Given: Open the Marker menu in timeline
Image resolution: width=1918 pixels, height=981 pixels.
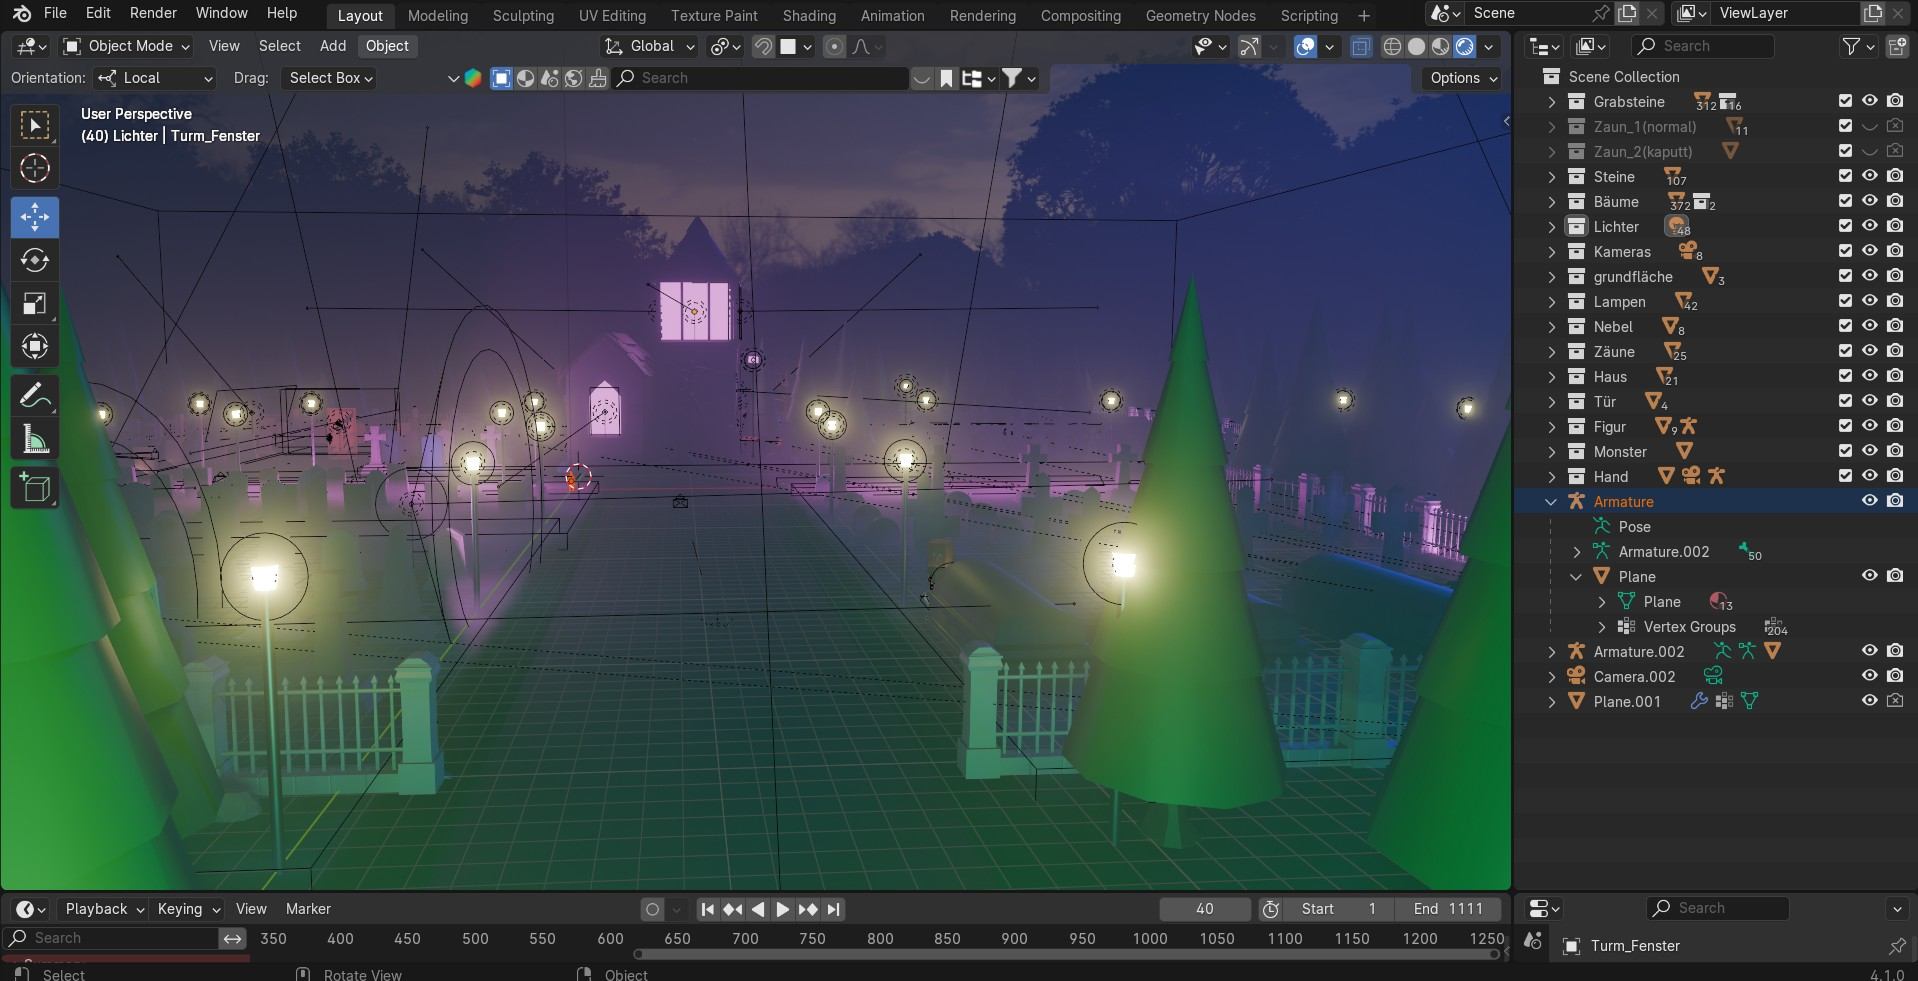Looking at the screenshot, I should (308, 909).
